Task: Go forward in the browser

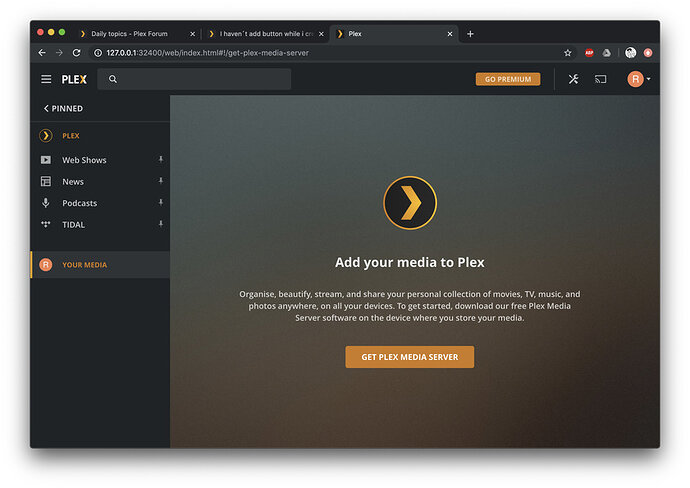Action: pyautogui.click(x=59, y=53)
